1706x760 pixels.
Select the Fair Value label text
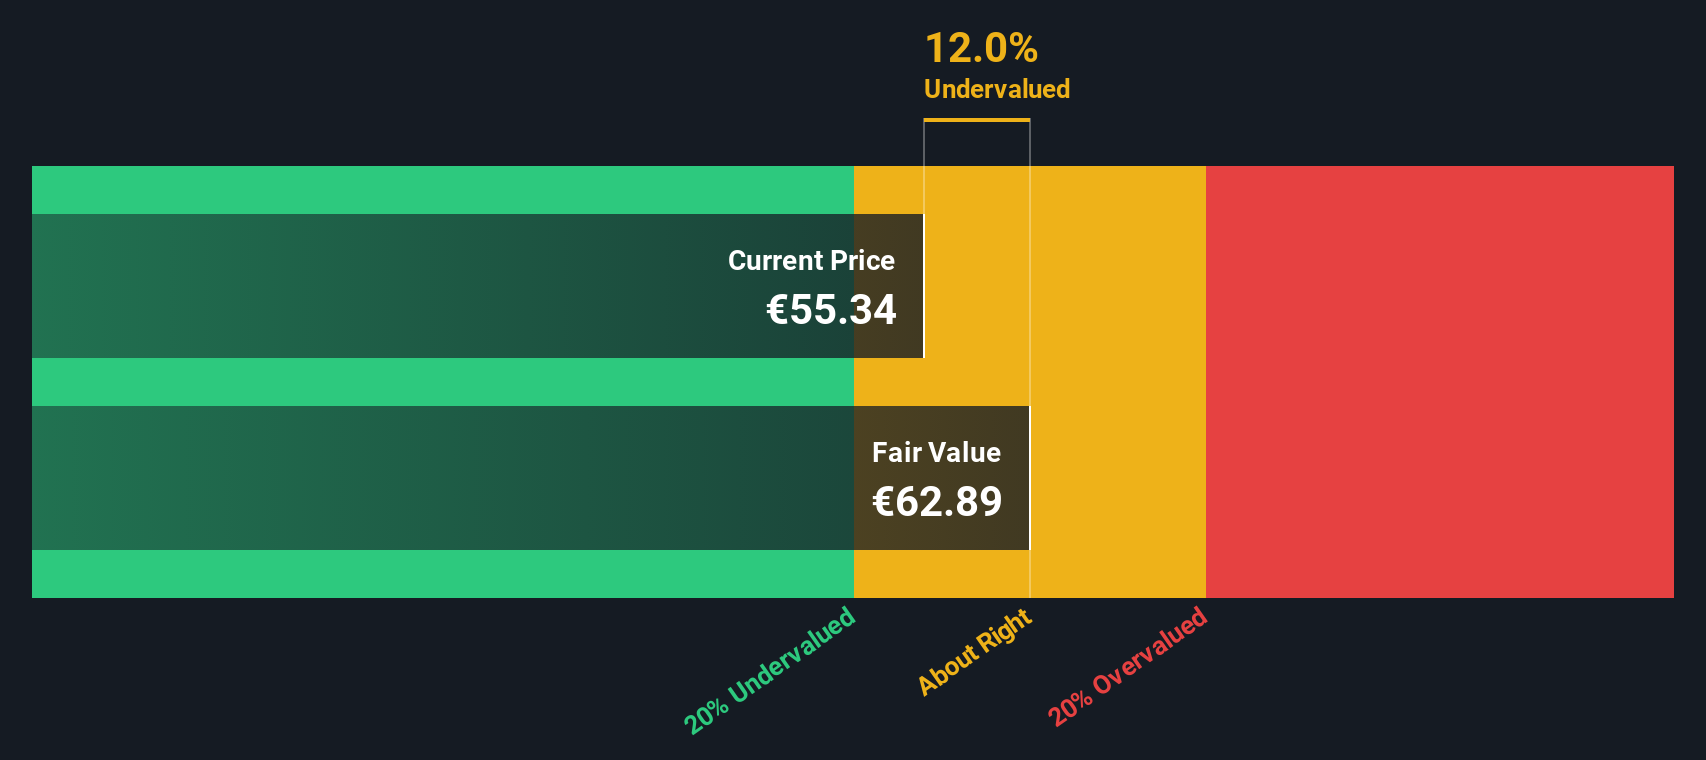point(936,452)
